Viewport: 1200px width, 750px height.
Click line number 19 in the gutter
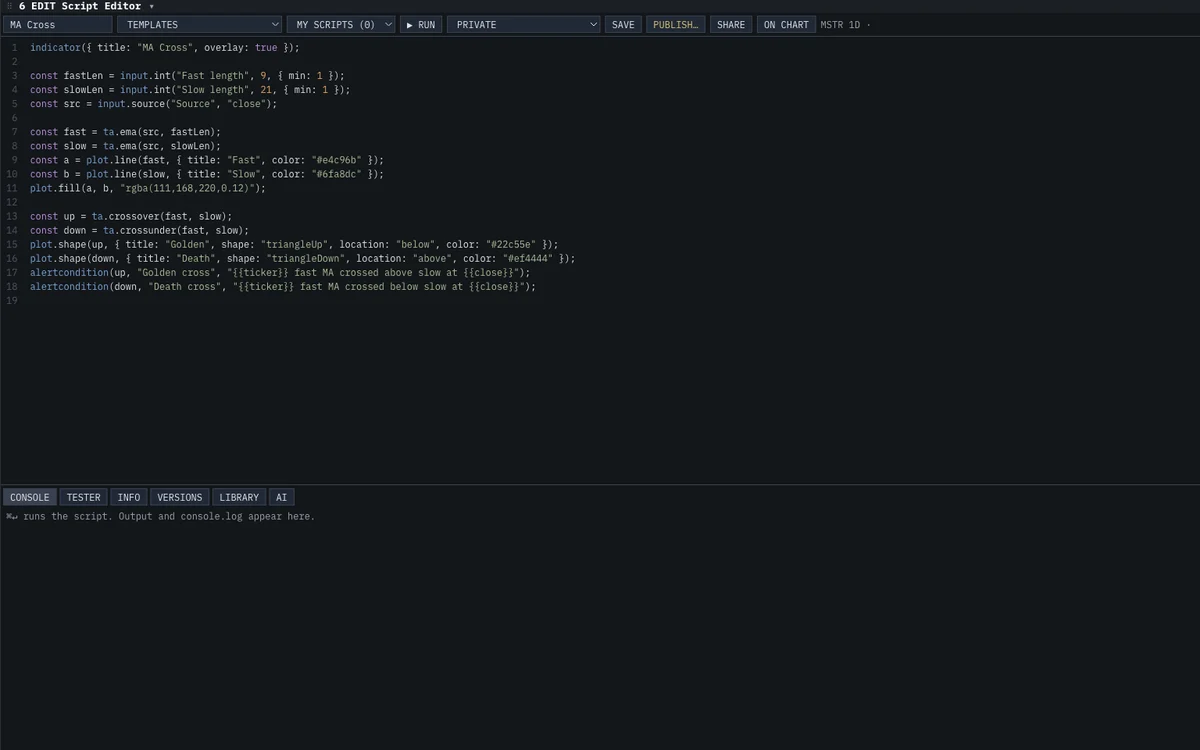pyautogui.click(x=12, y=299)
